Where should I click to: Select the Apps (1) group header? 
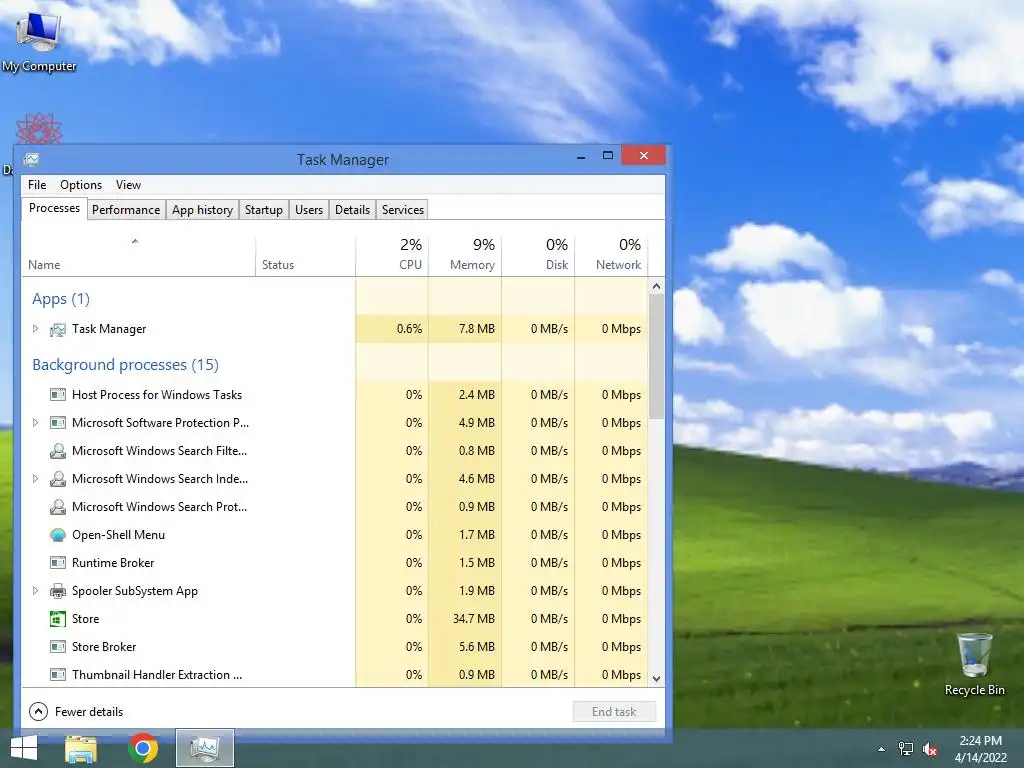(x=61, y=299)
